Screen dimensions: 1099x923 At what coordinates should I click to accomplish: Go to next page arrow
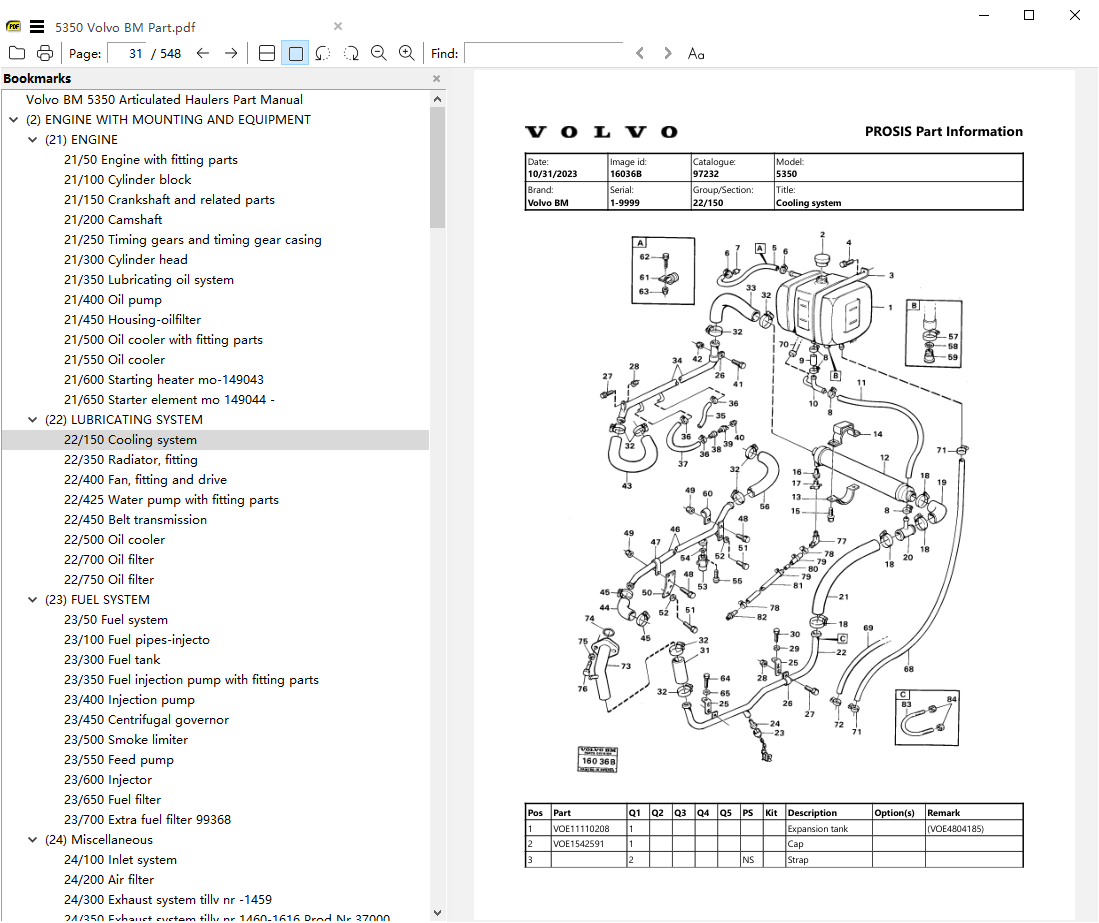point(231,53)
